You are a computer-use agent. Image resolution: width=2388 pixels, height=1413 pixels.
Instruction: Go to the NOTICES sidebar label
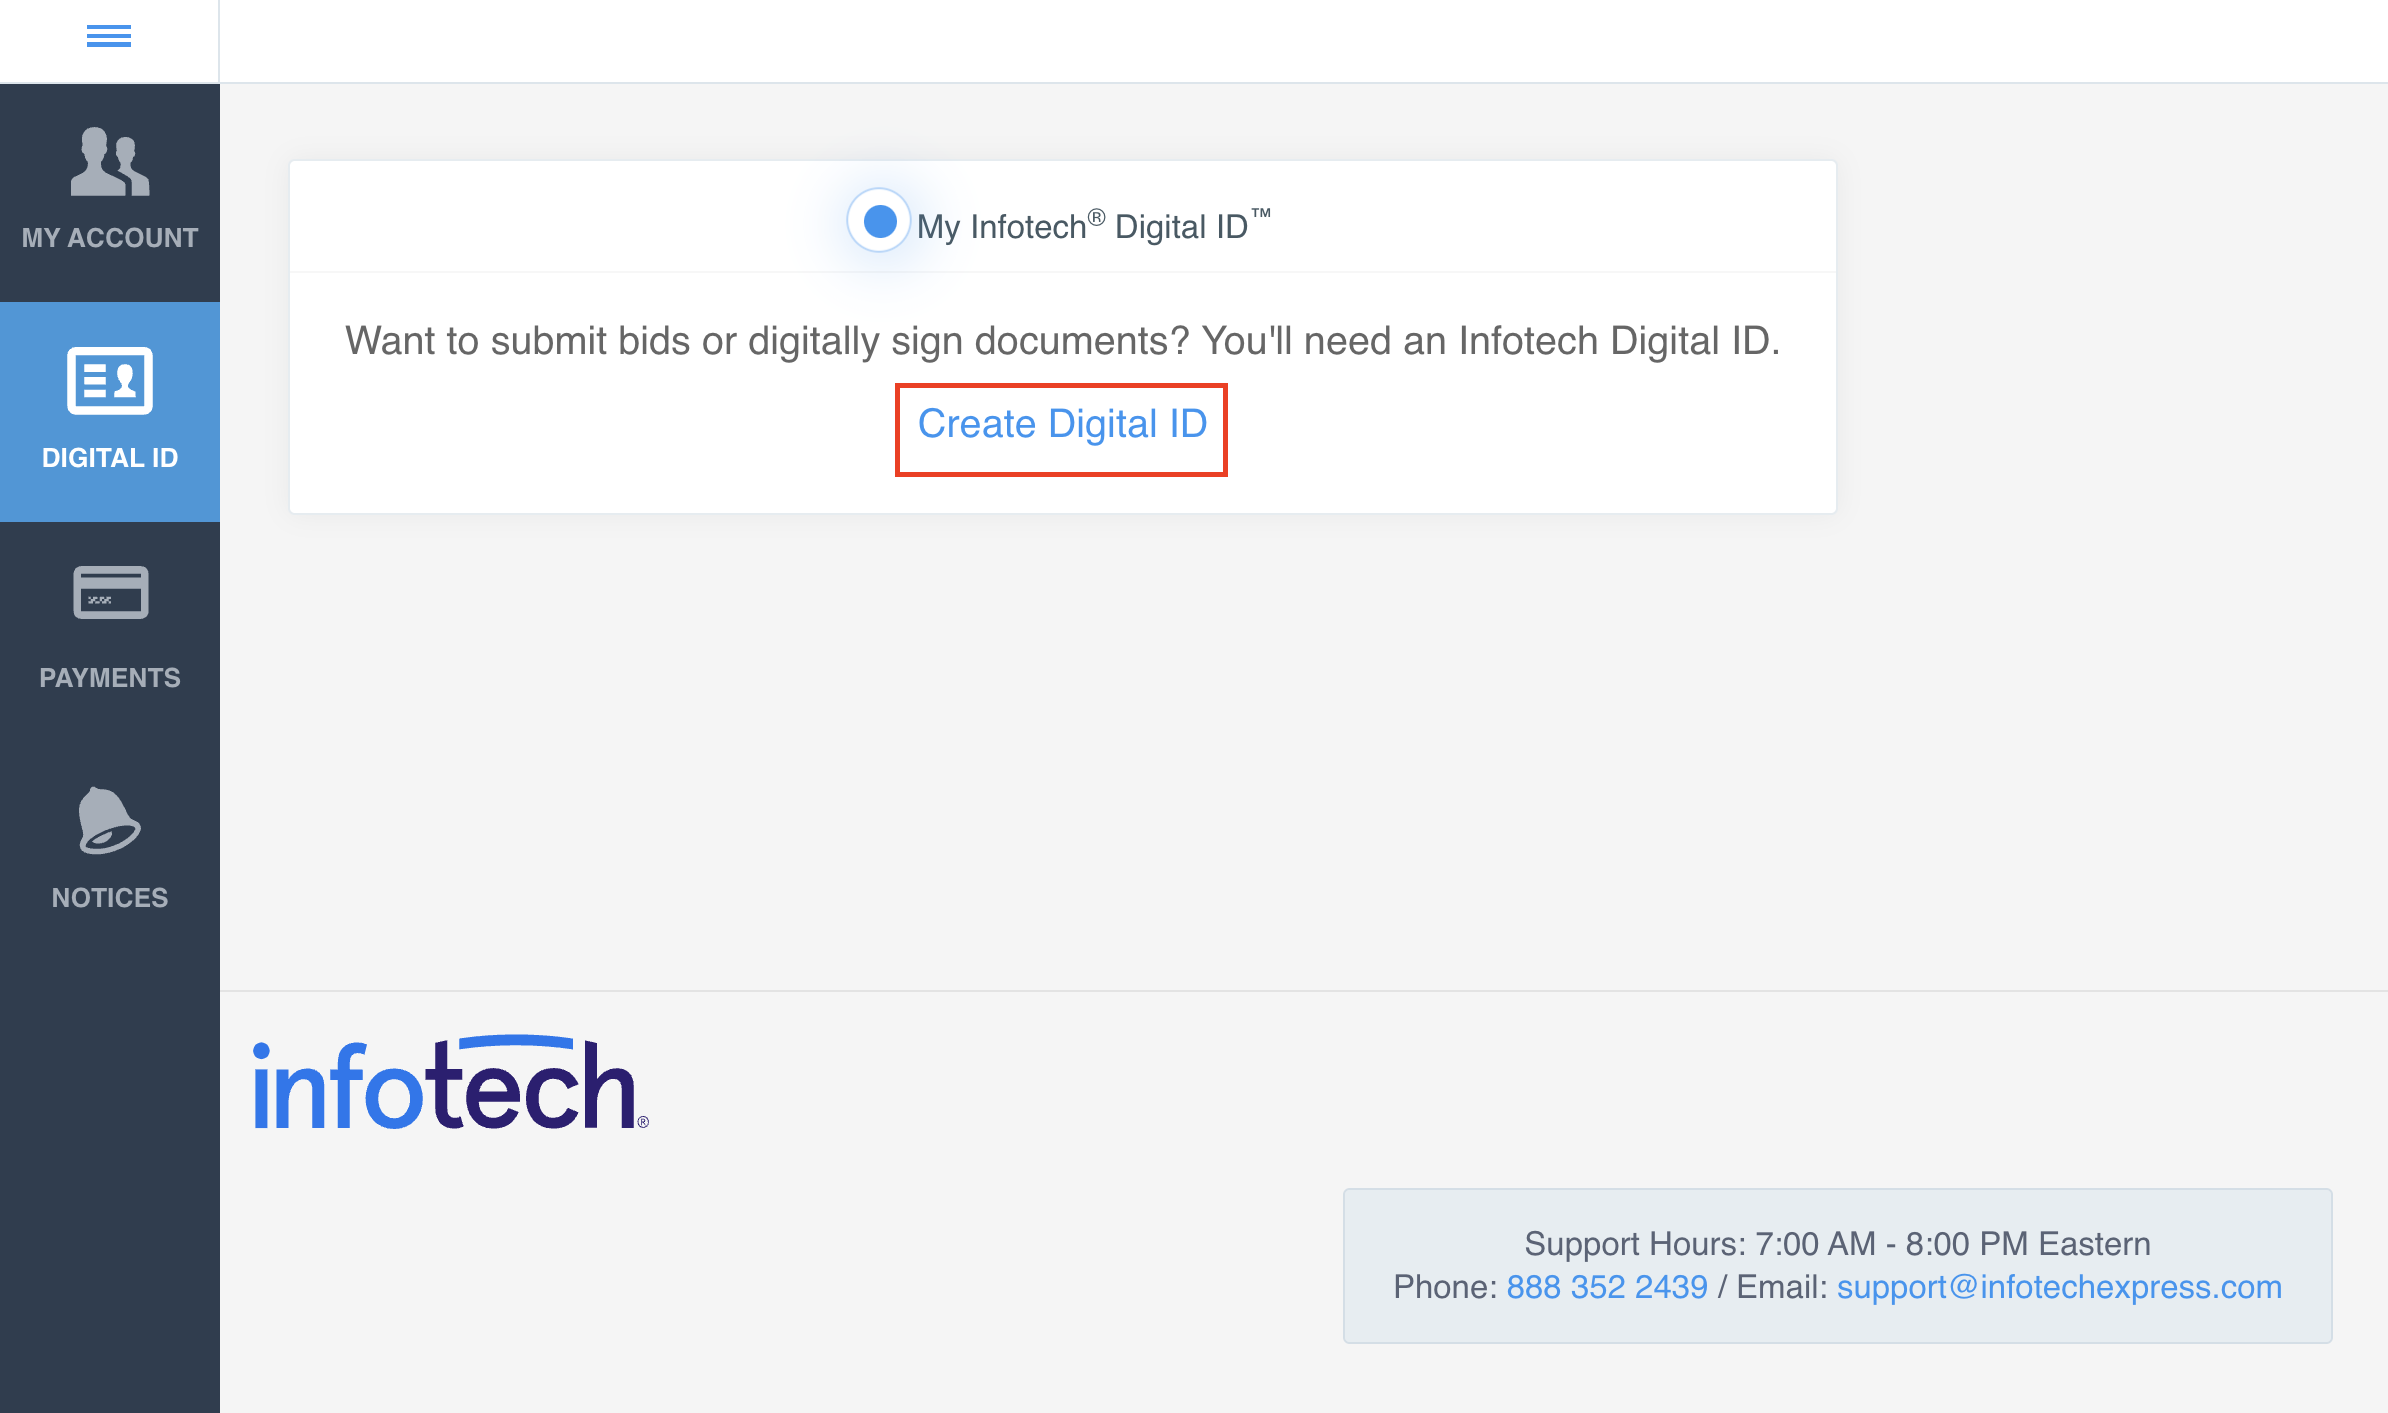110,898
